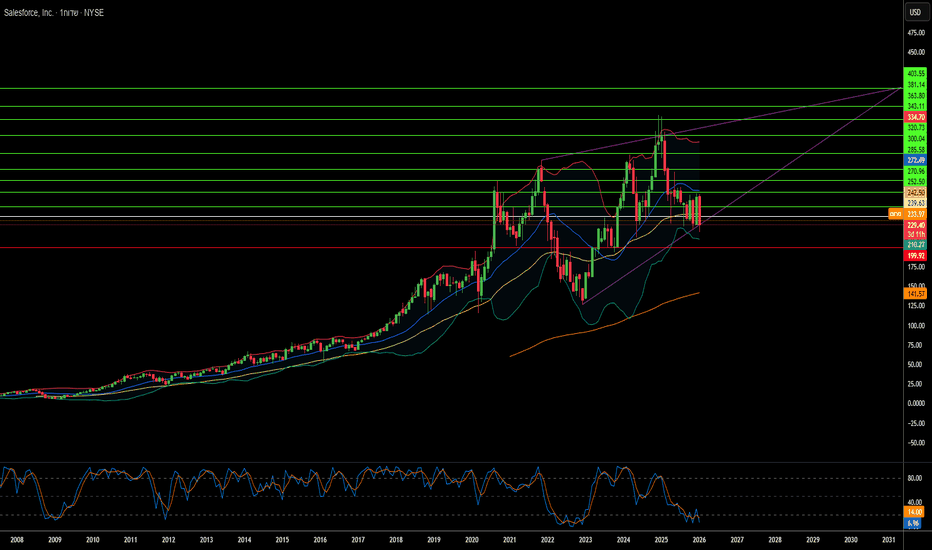Click the 80.00 oscillator axis tick

click(x=915, y=478)
